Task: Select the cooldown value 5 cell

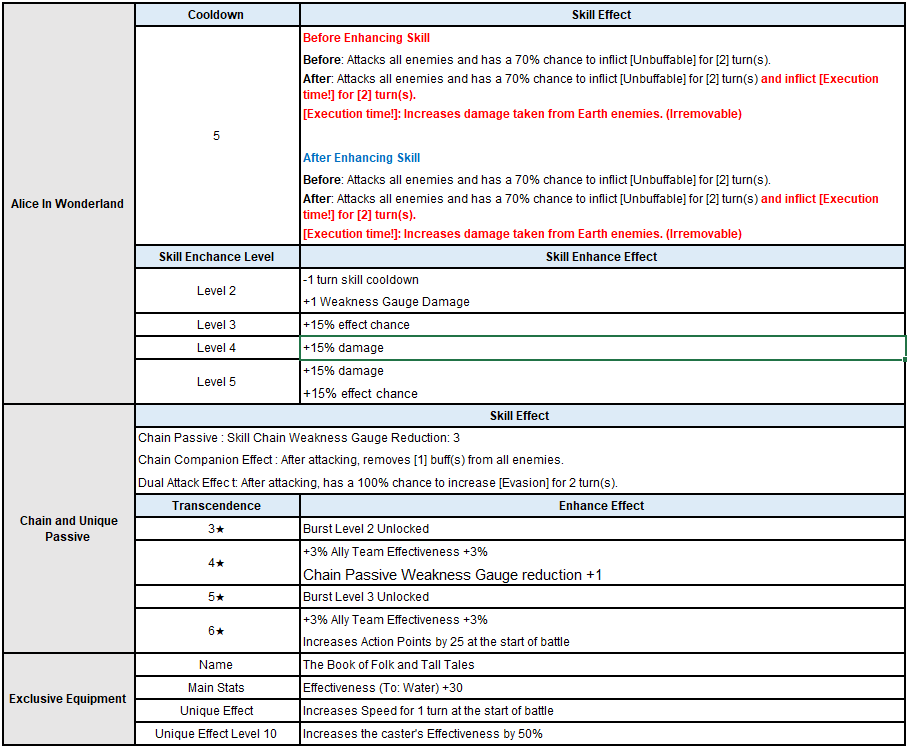Action: point(216,136)
